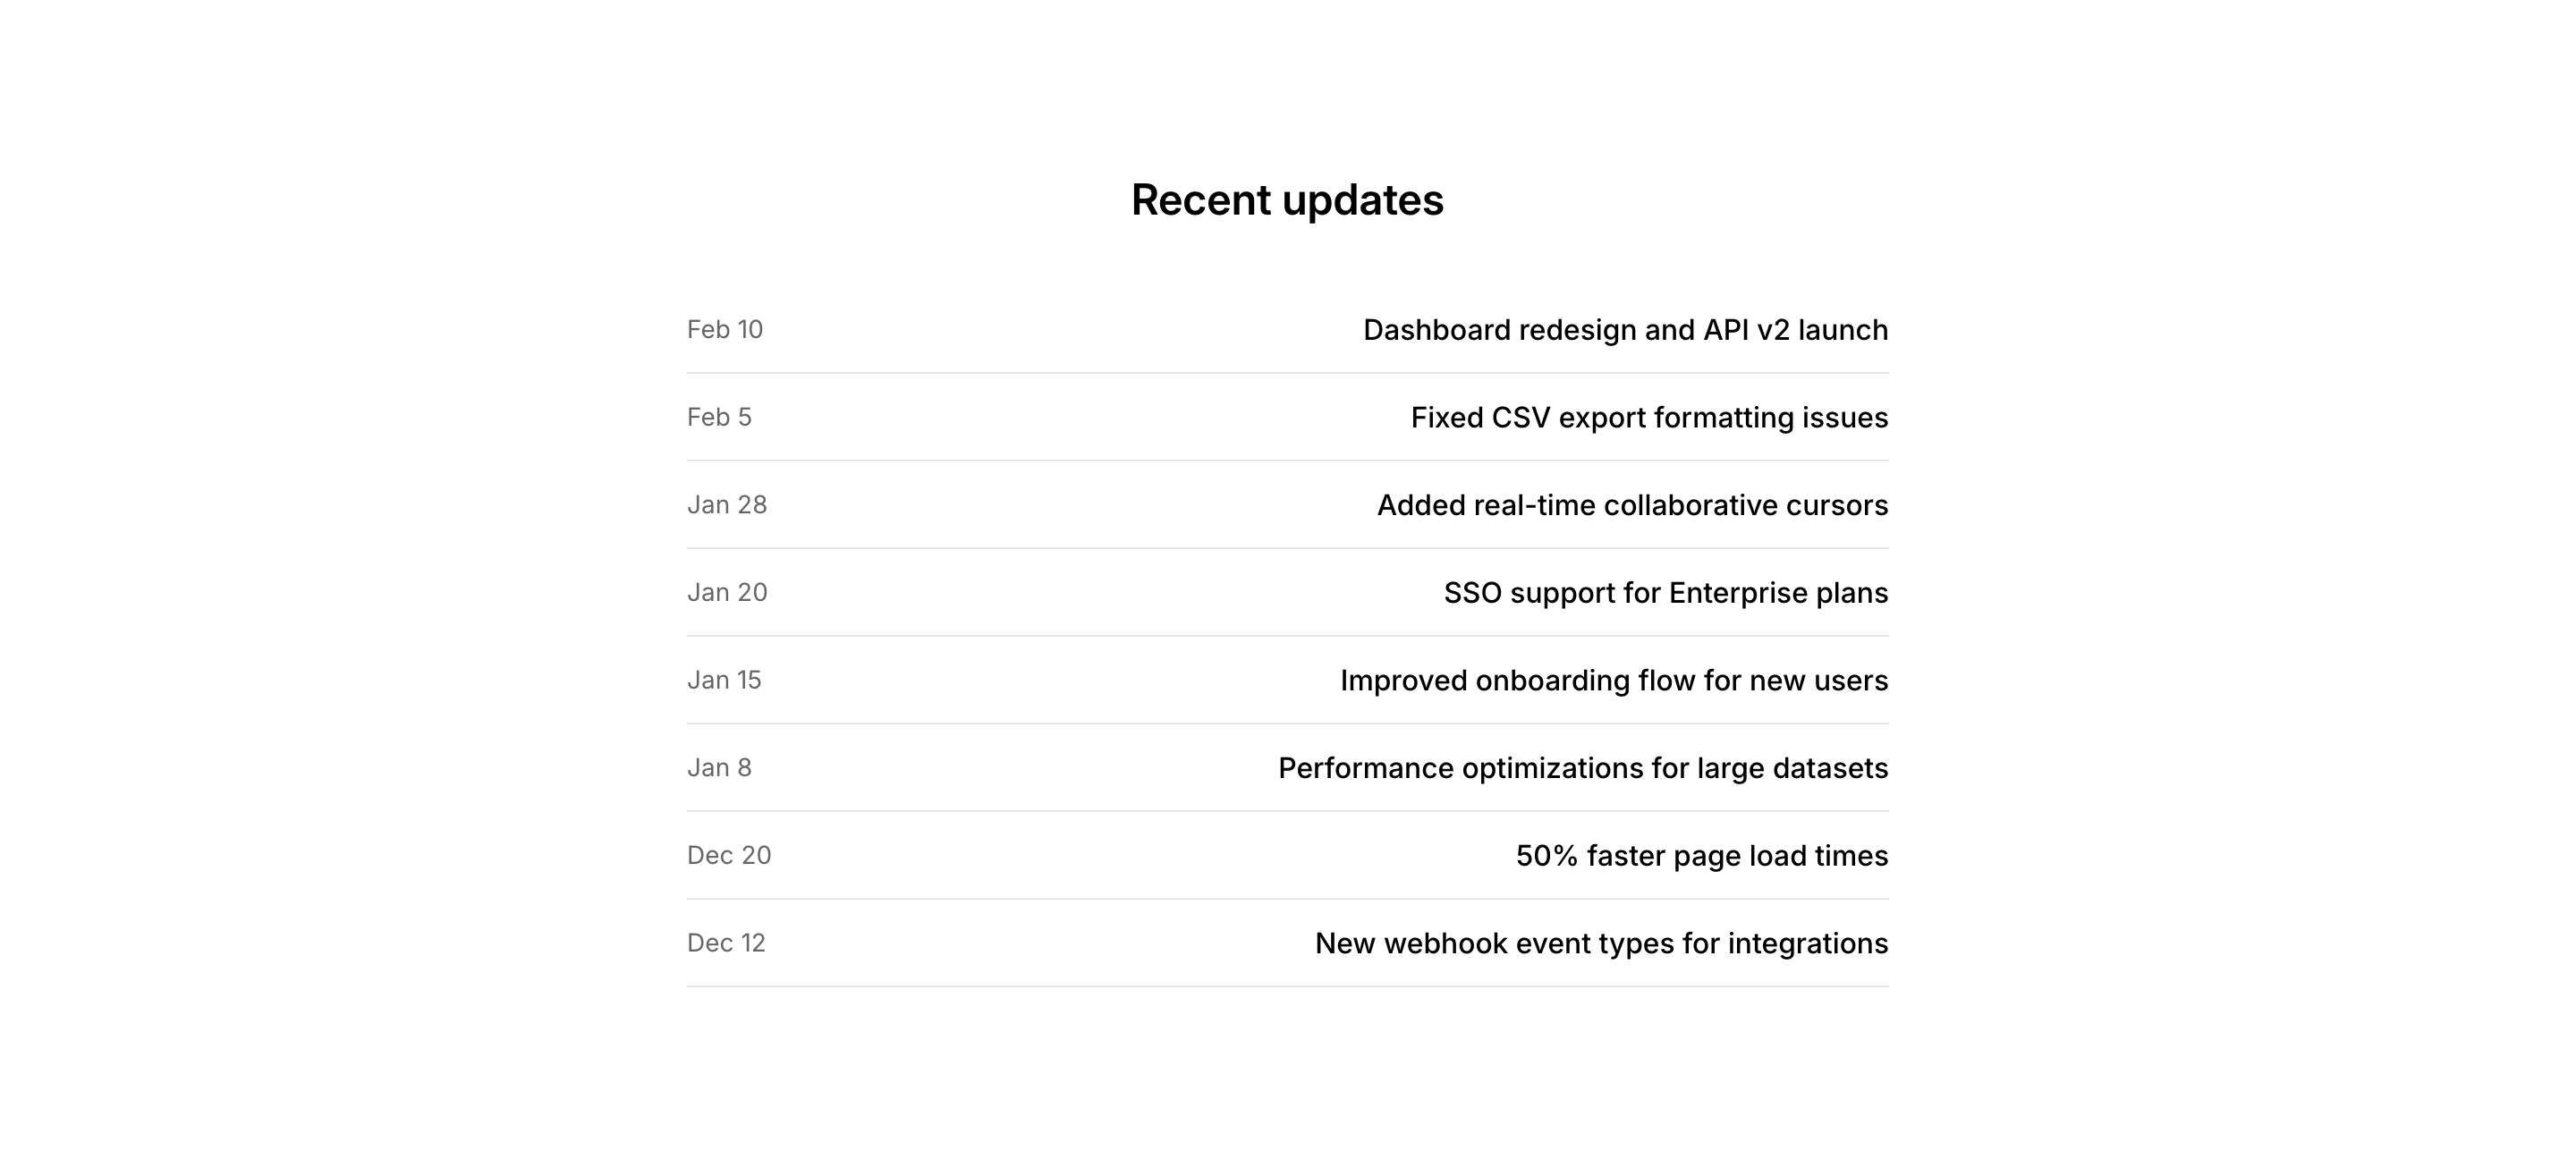Click the bottom divider under the Dec 12 row
This screenshot has height=1159, width=2576.
tap(1287, 986)
